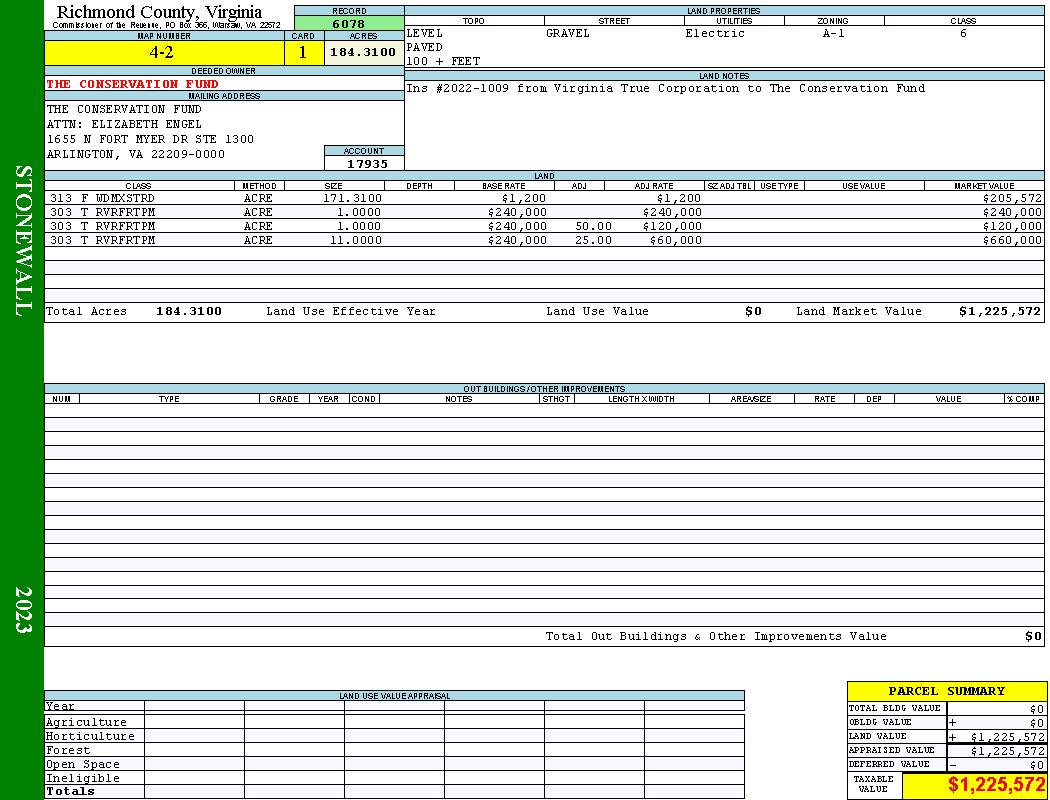Click the market value $205,572
The height and width of the screenshot is (800, 1050).
[1012, 199]
